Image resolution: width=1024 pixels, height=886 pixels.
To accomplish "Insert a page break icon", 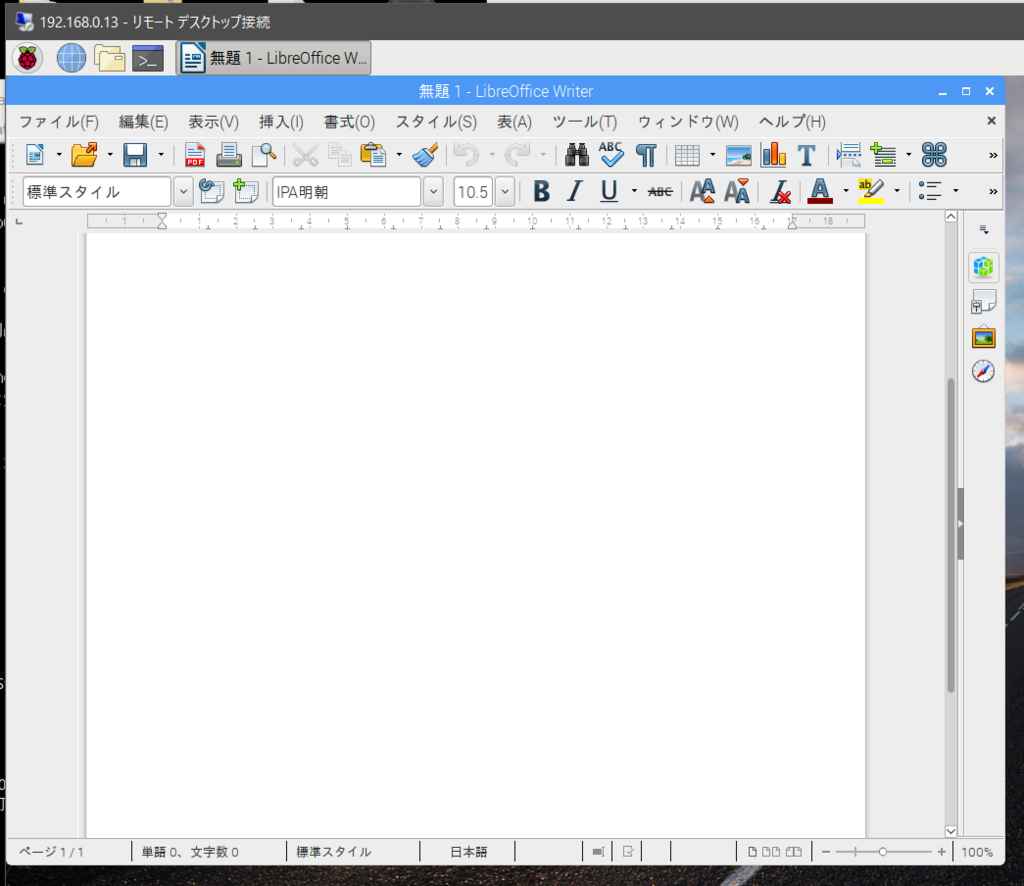I will point(848,155).
